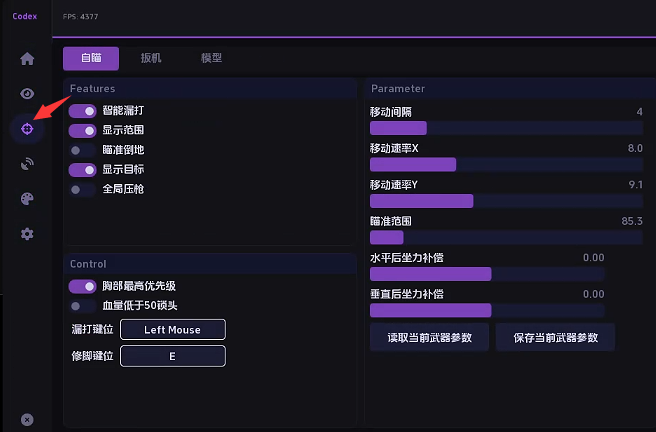Select the crosshair icon in sidebar
Screen dimensions: 656x432
27,129
